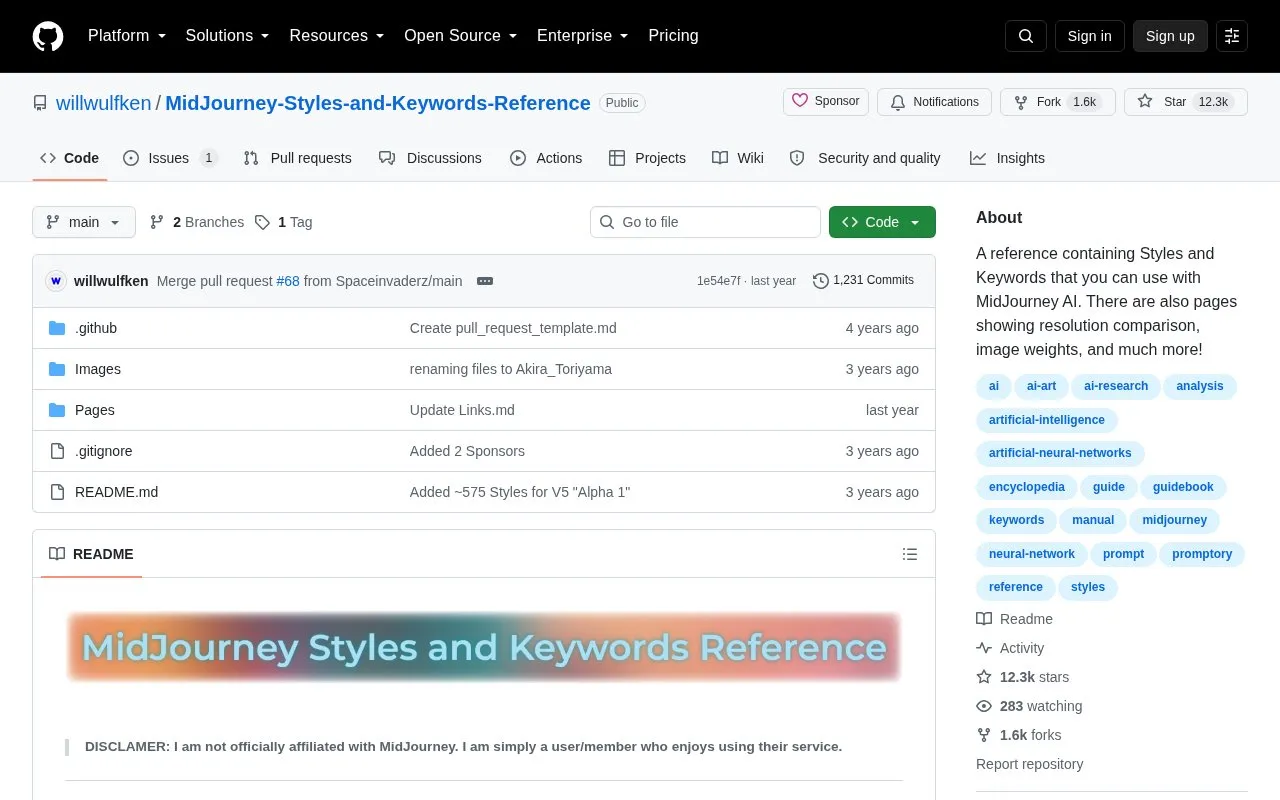The height and width of the screenshot is (800, 1280).
Task: Focus the Go to file search field
Action: [705, 222]
